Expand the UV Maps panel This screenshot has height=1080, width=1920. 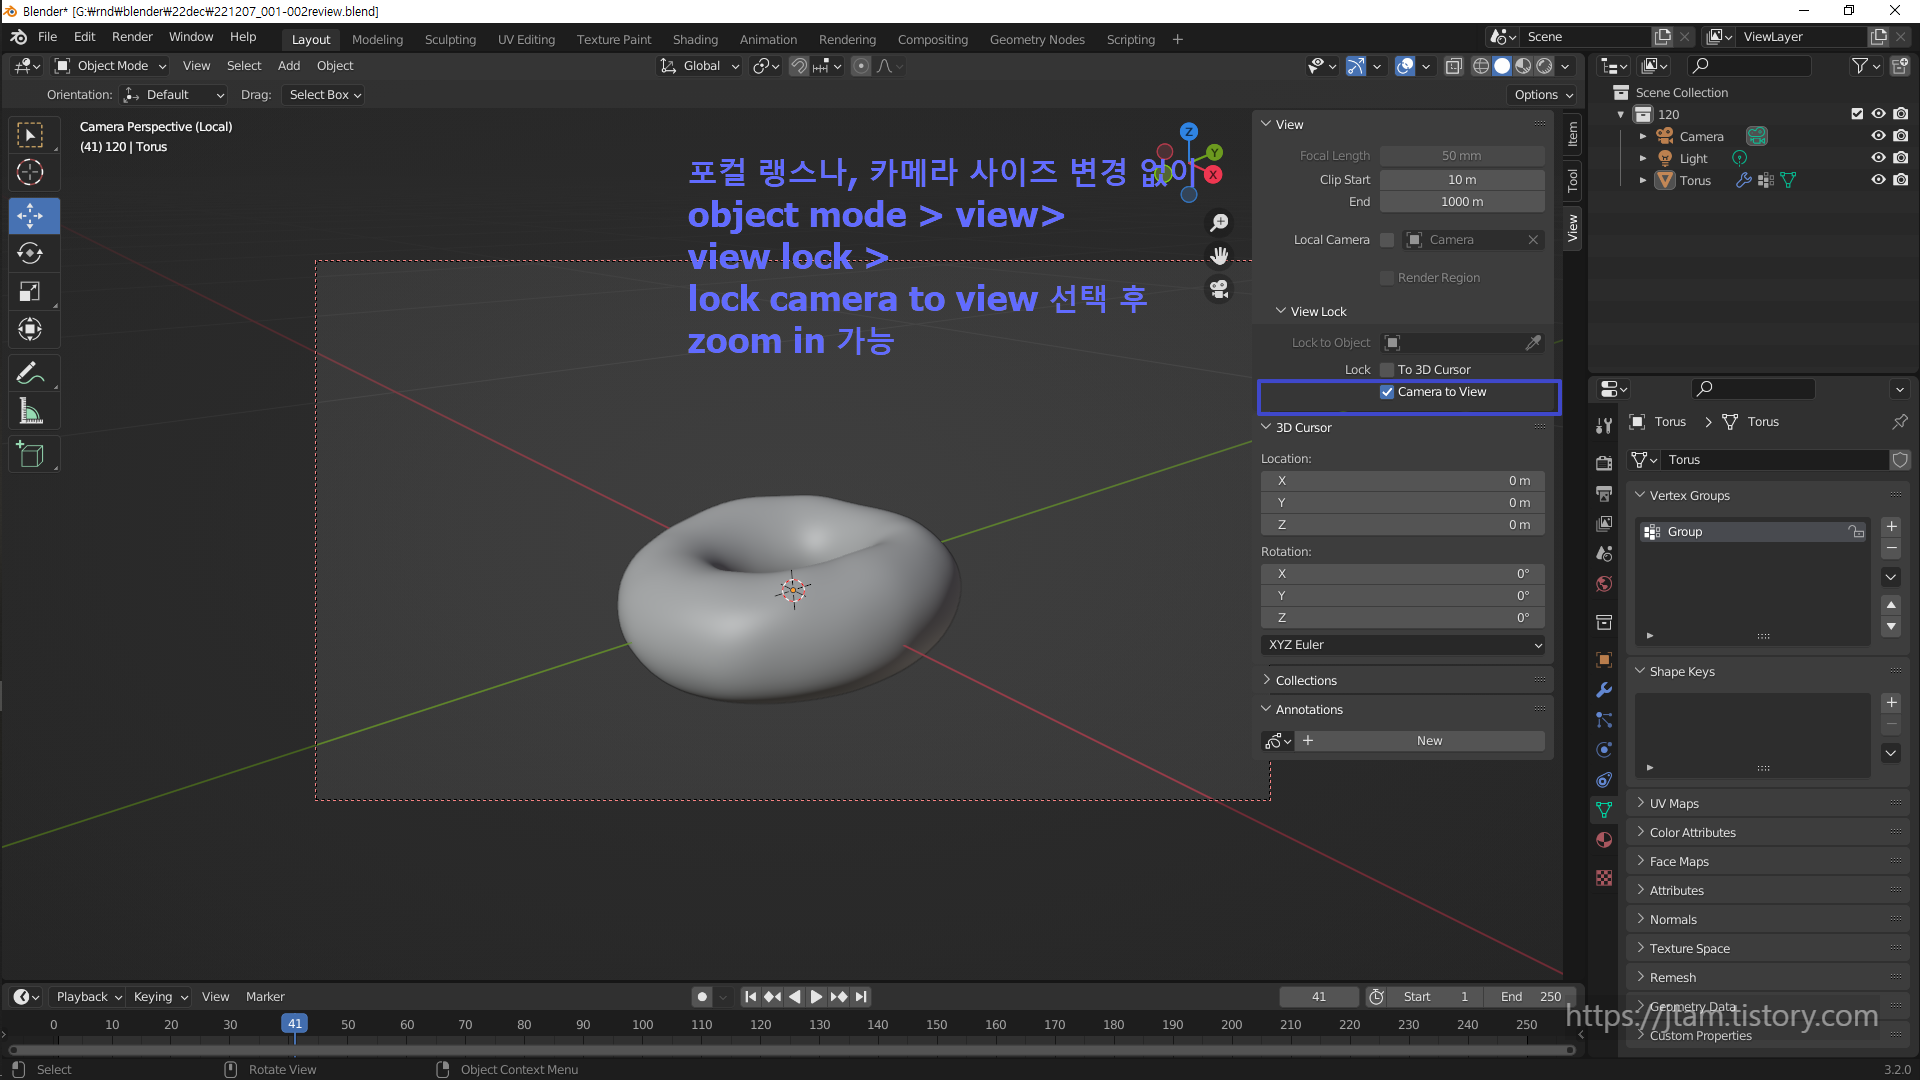(1674, 803)
